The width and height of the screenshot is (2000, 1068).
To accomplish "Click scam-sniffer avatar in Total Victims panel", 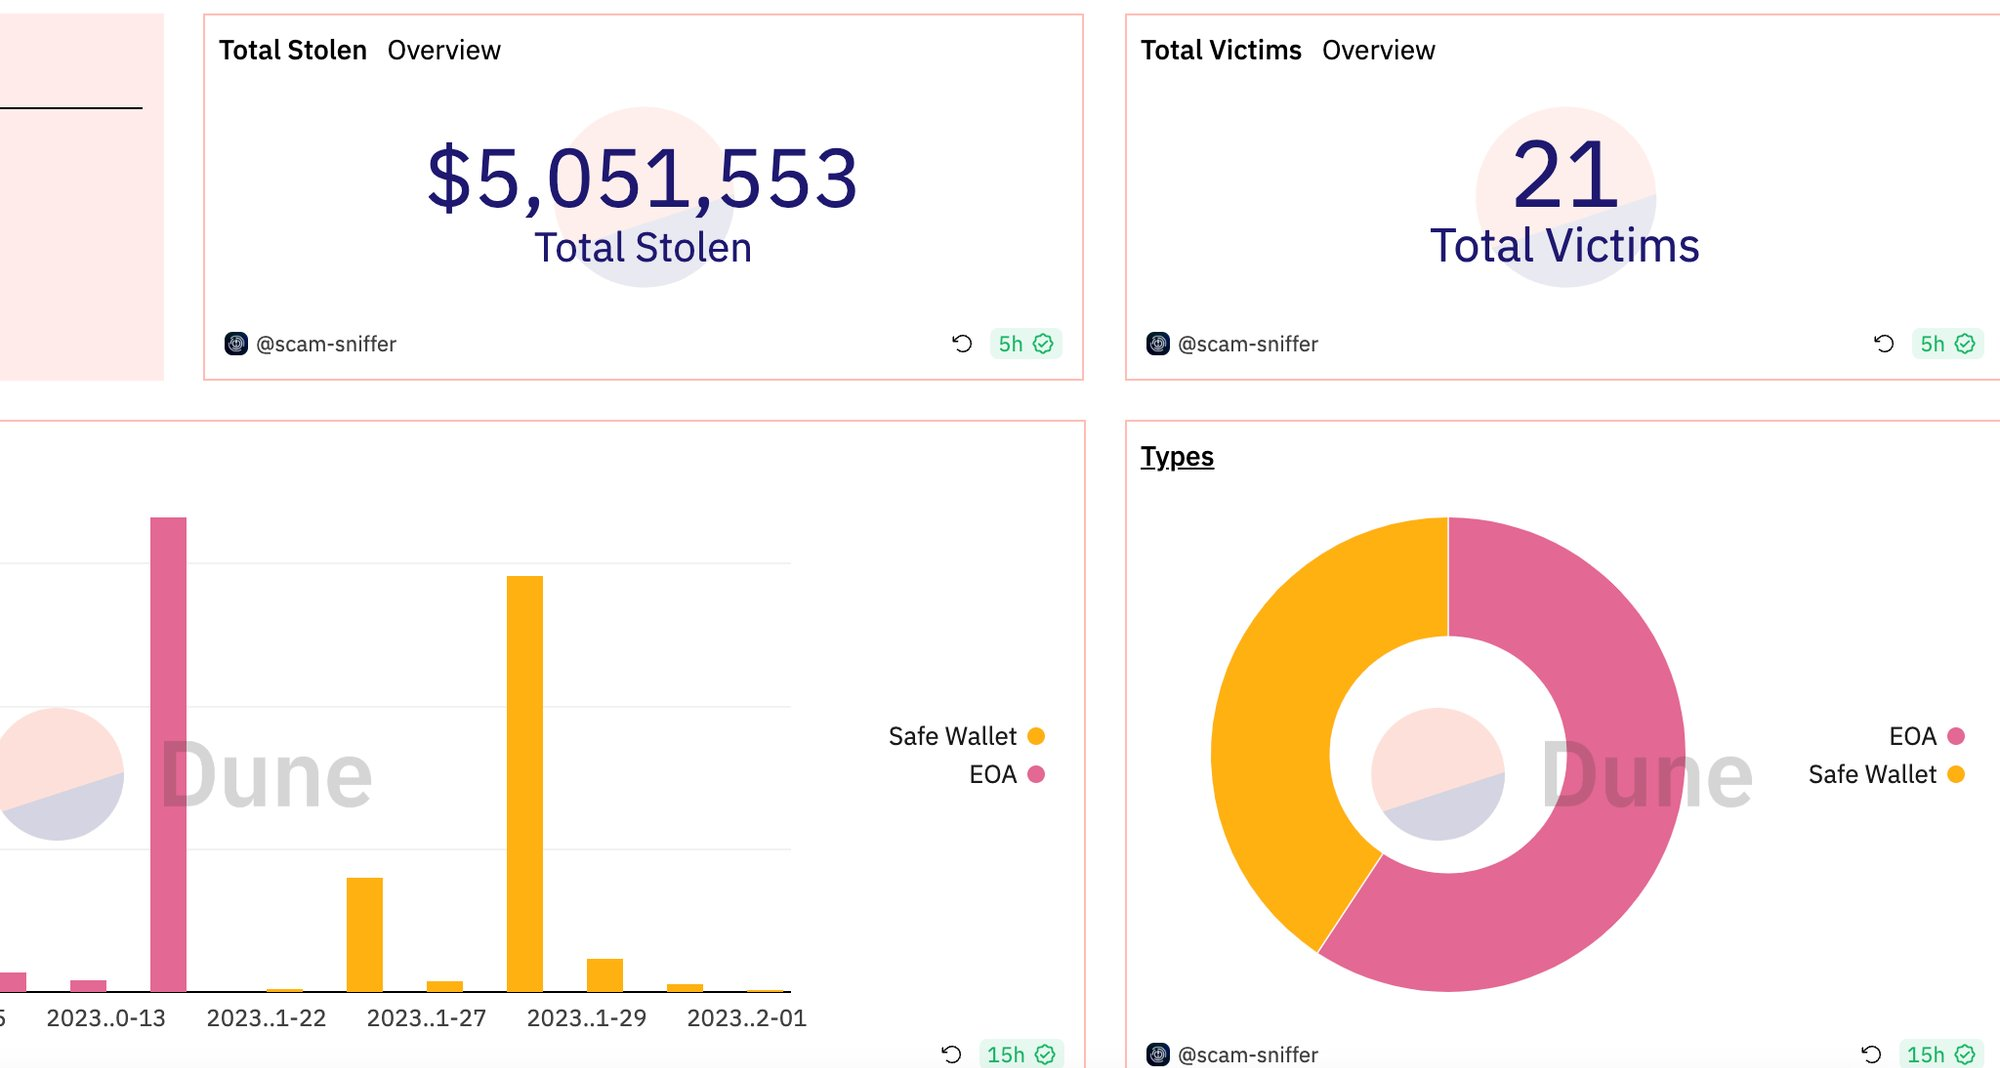I will pos(1158,344).
